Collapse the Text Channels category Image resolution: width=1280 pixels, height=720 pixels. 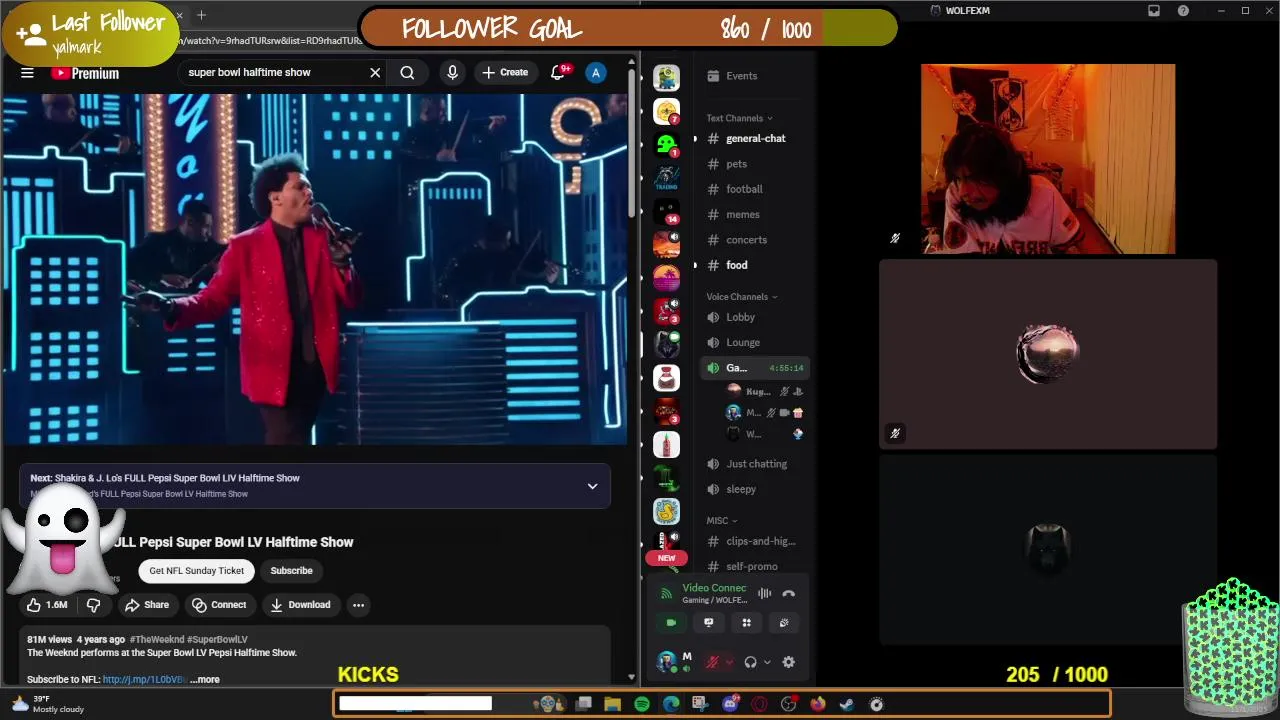pos(739,118)
